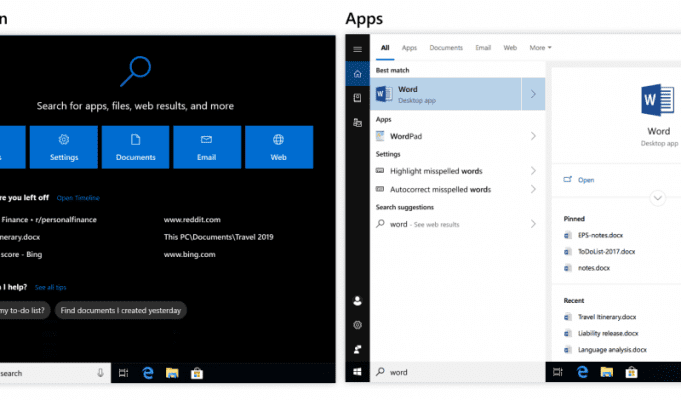Click This PC\Documents\Travel 2019 path
The width and height of the screenshot is (681, 400).
coord(218,237)
